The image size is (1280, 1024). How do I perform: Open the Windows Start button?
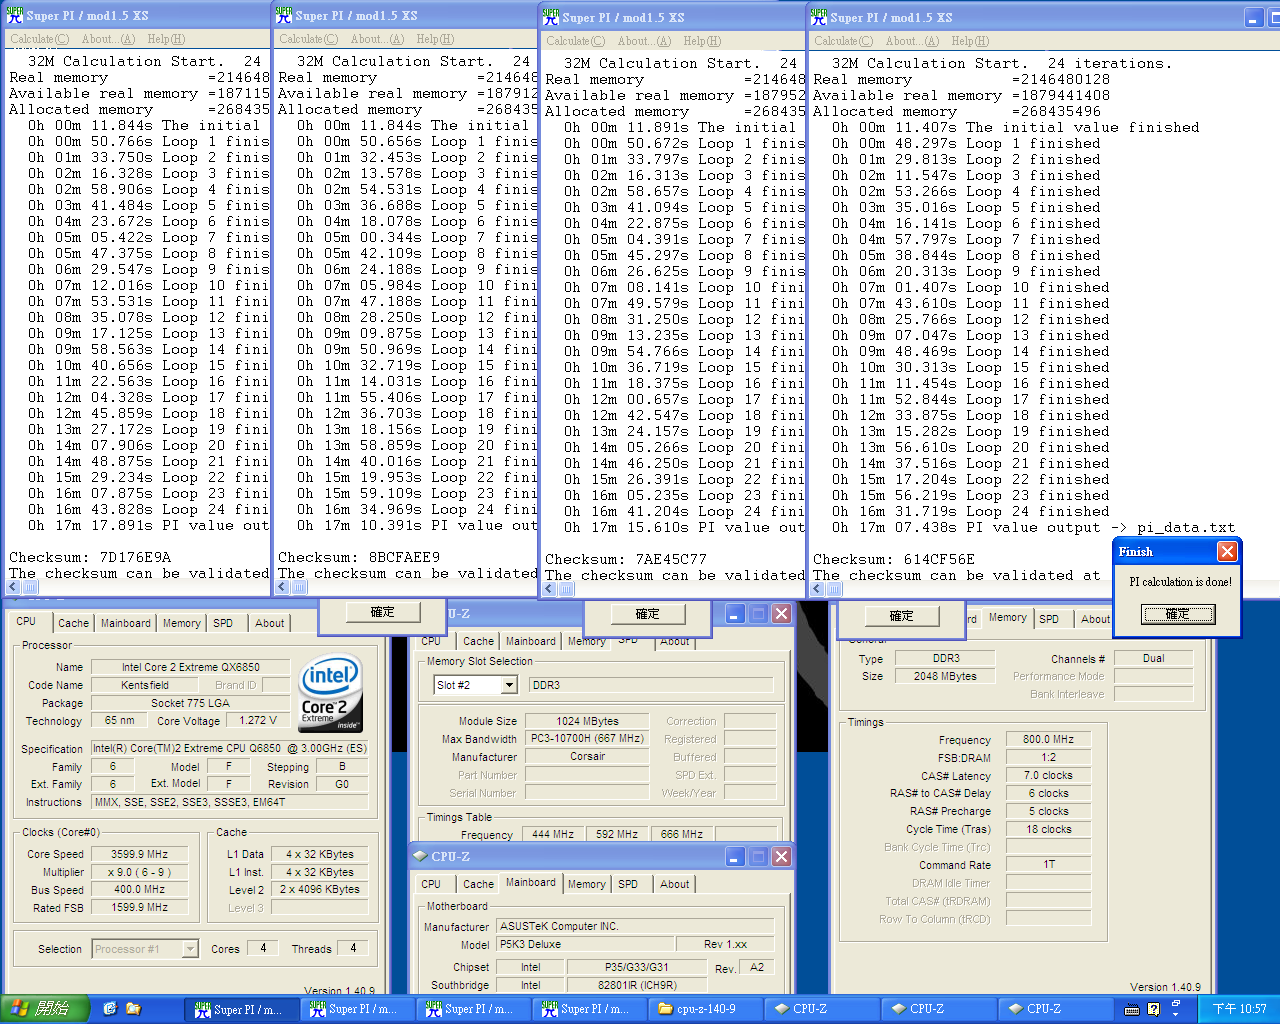tap(45, 1009)
